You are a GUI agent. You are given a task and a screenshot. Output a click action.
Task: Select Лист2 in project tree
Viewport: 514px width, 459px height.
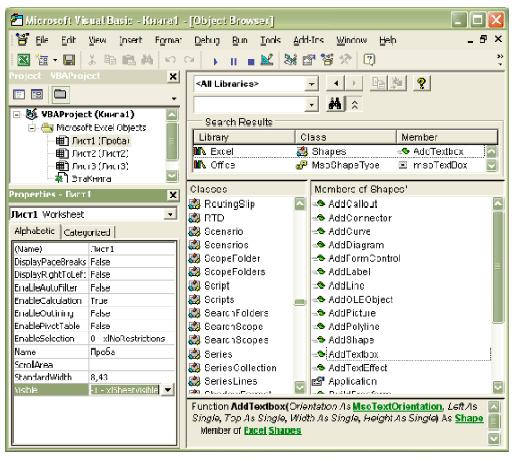[x=100, y=154]
